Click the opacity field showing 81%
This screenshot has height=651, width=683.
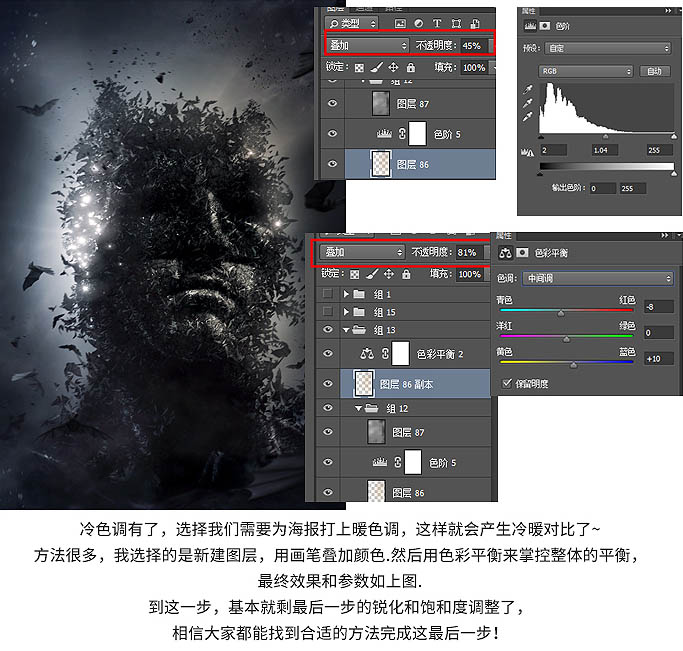469,253
